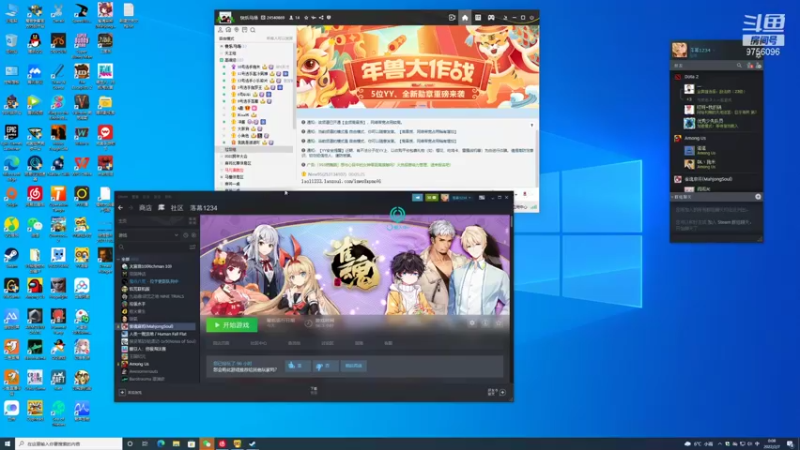This screenshot has width=800, height=450.
Task: Click plus to create group chat
Action: tap(758, 197)
